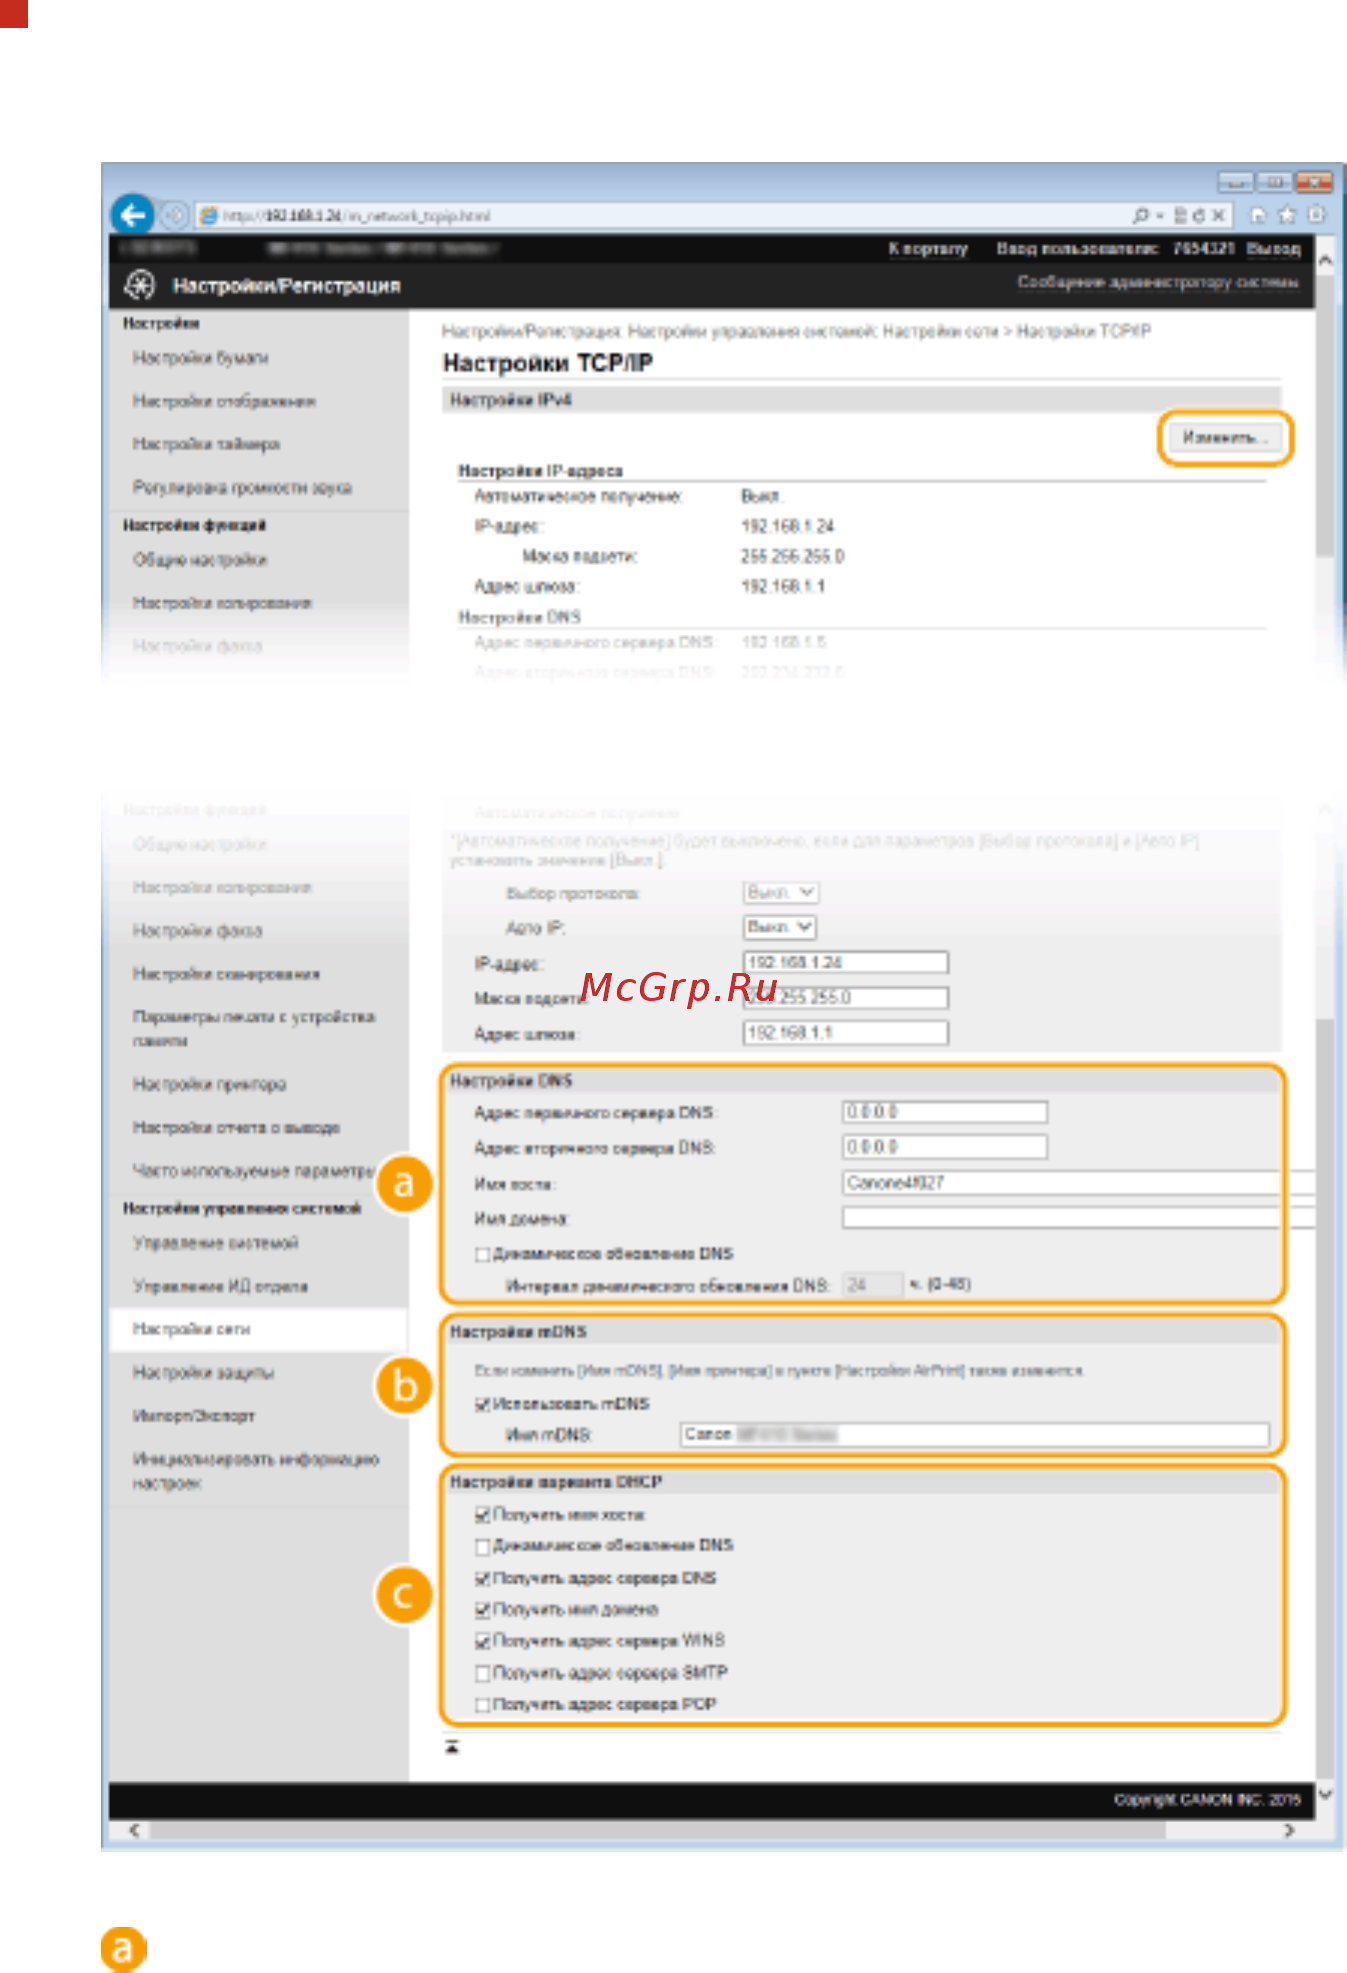Click the Адрес вторичного сервера DNS field

945,1147
